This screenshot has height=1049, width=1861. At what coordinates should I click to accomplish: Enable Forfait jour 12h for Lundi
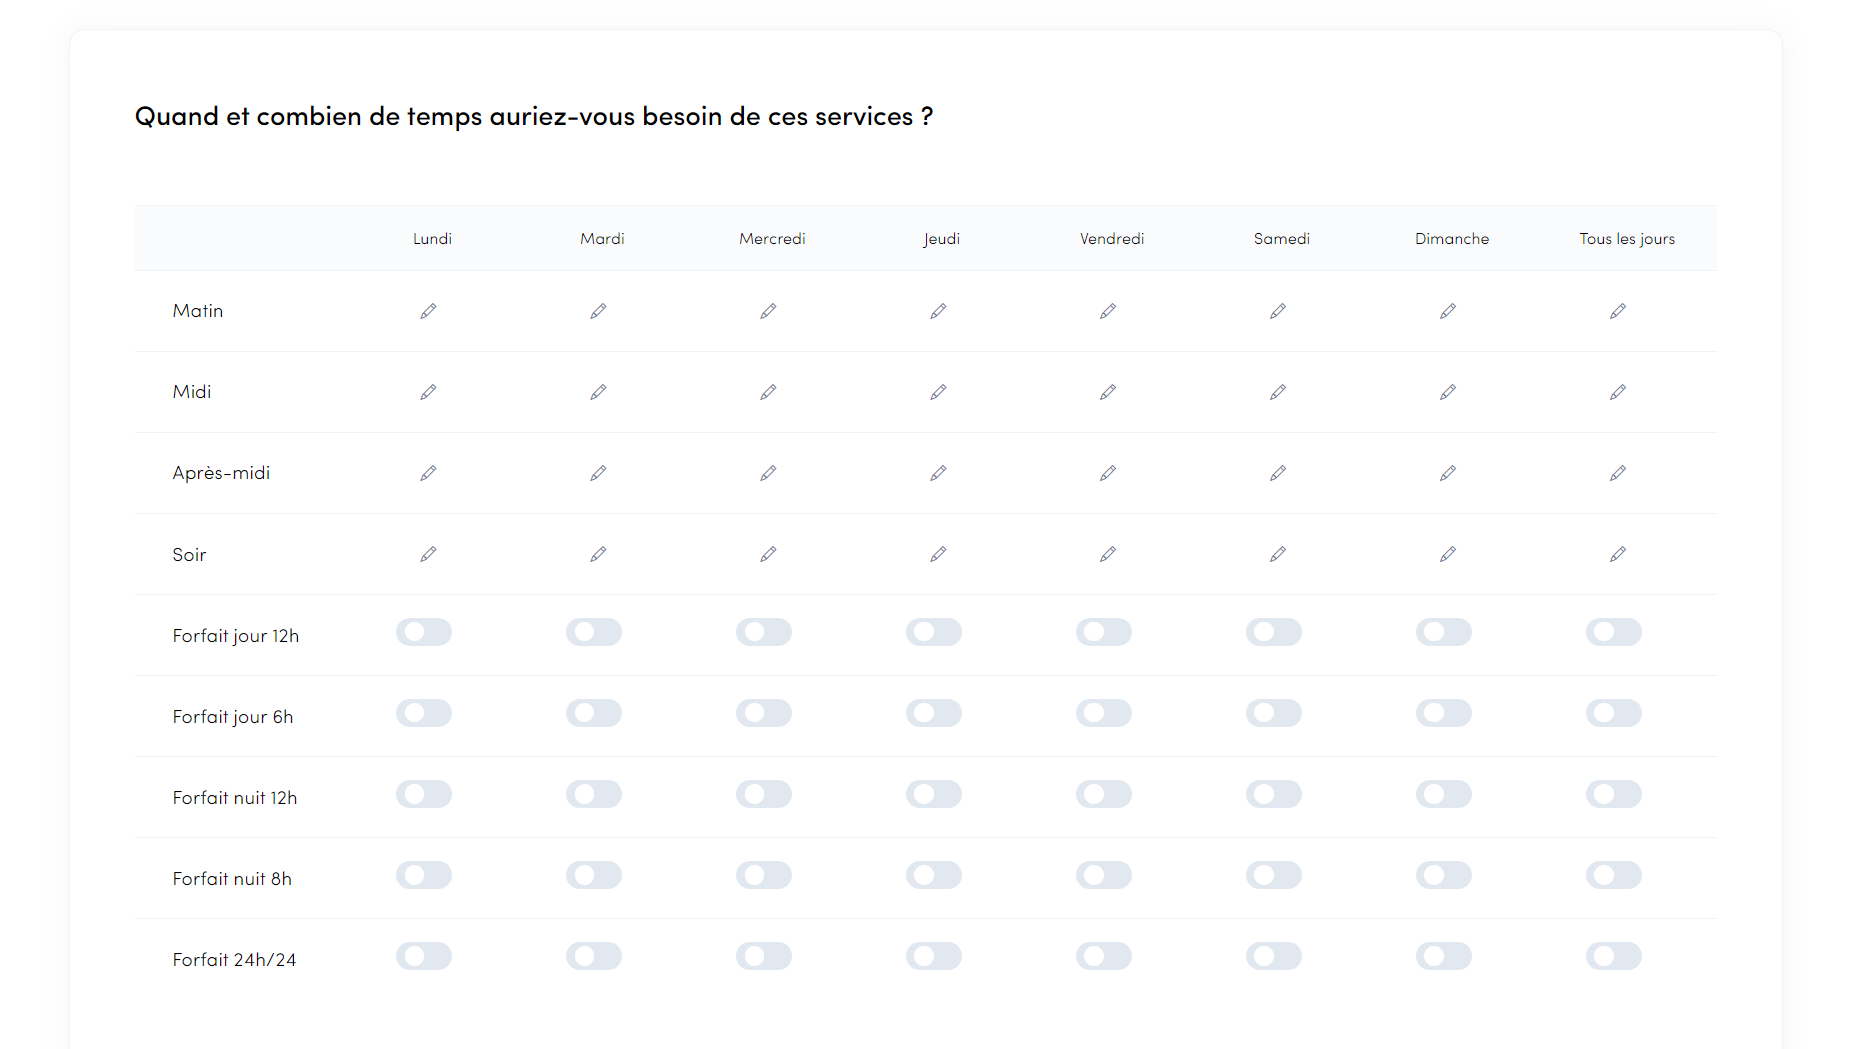424,632
